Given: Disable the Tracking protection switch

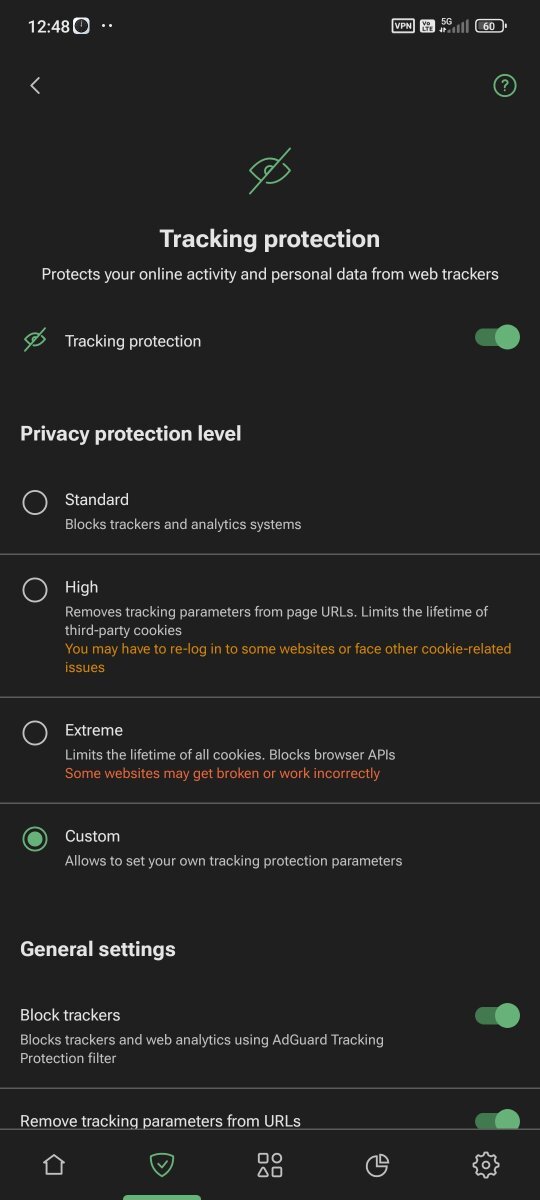Looking at the screenshot, I should pos(497,337).
